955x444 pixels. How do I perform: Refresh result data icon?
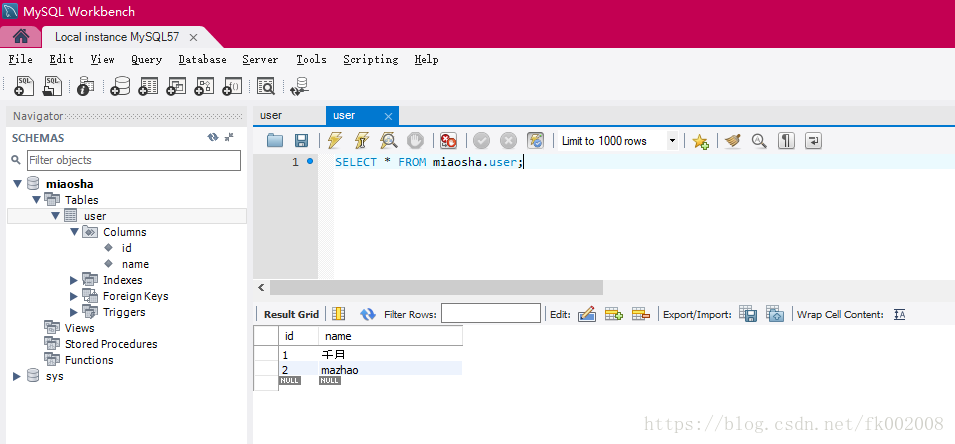coord(368,314)
